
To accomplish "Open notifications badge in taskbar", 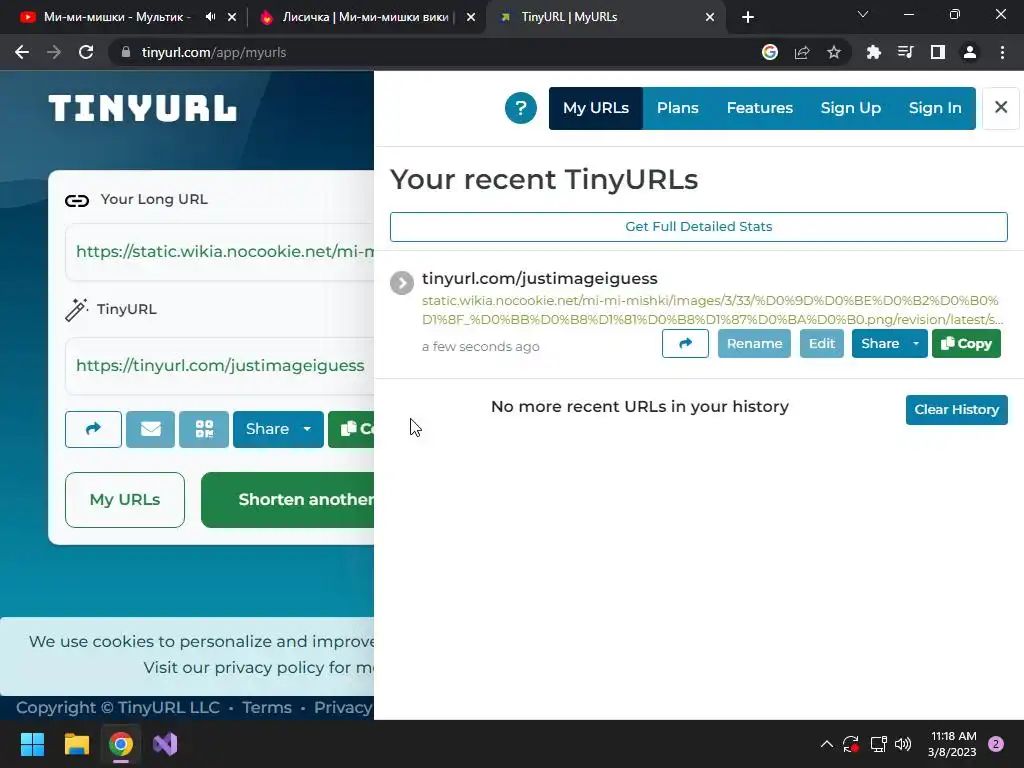I will tap(996, 744).
